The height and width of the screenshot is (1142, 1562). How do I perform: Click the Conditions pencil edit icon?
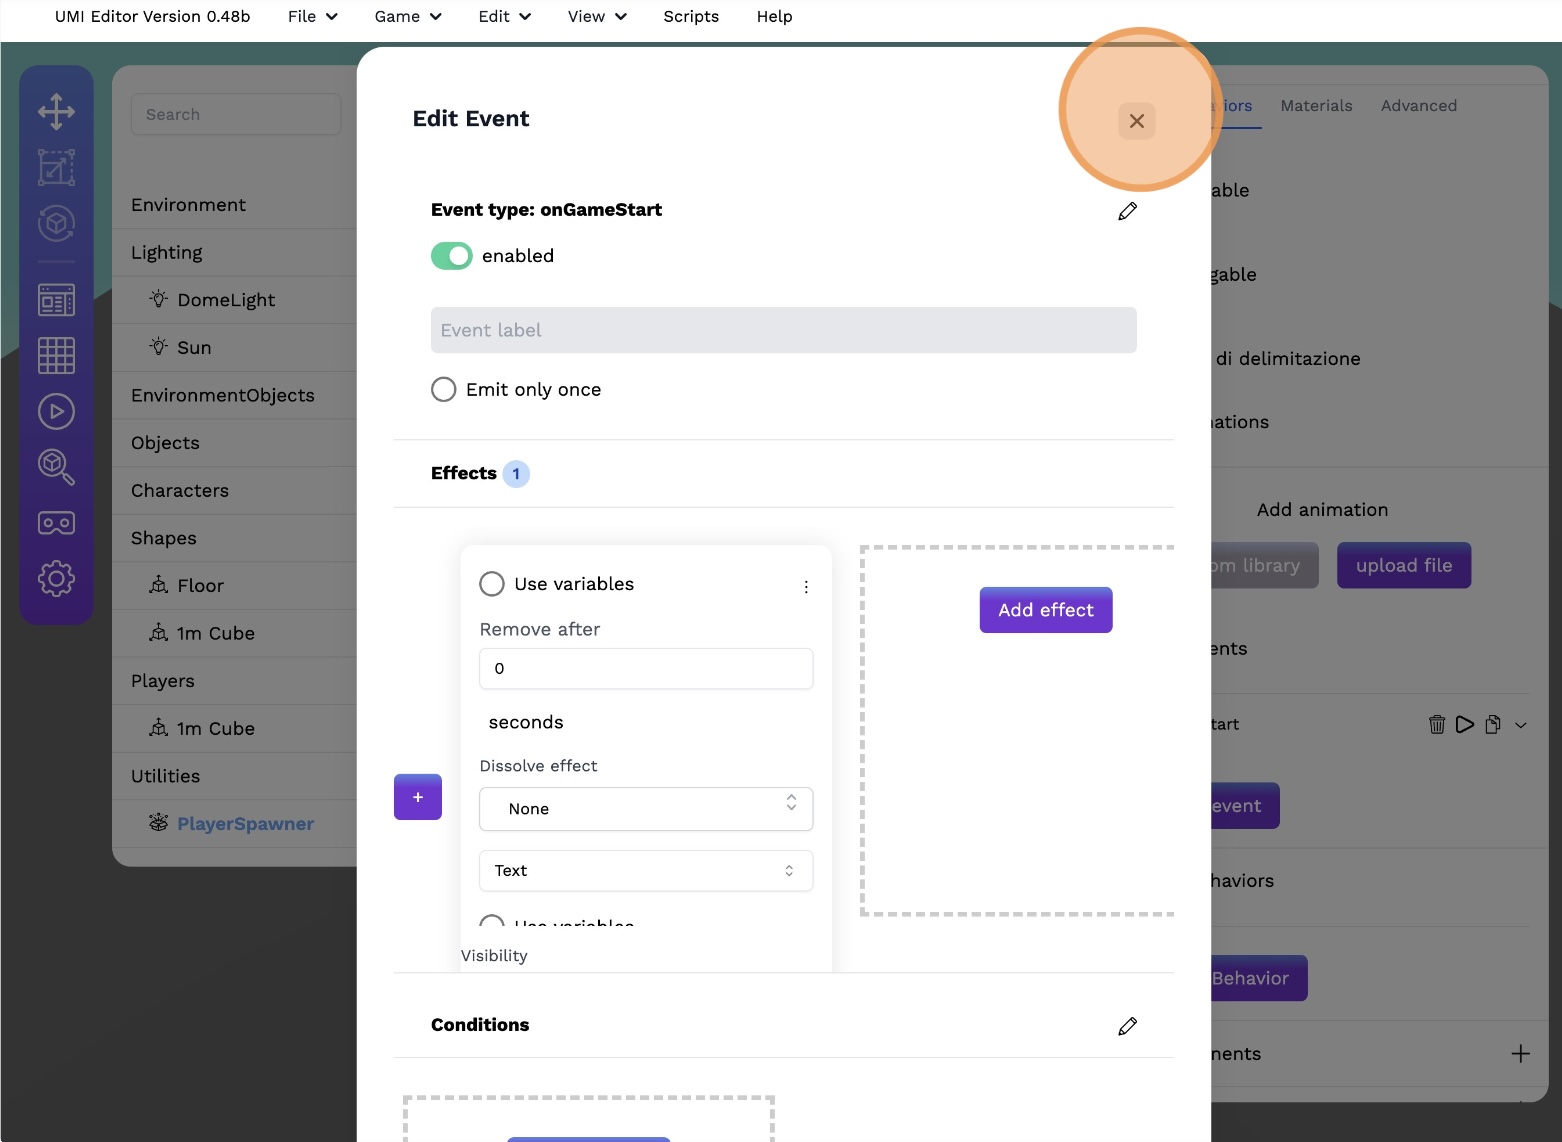[1127, 1026]
